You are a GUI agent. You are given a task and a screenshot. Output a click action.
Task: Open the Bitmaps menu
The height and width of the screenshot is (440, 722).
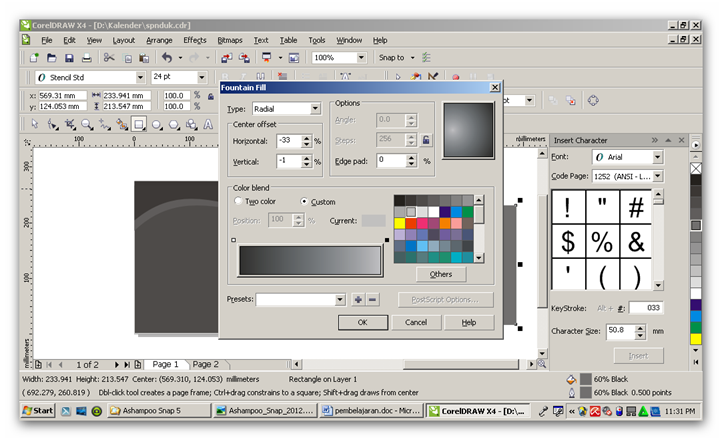tap(230, 40)
